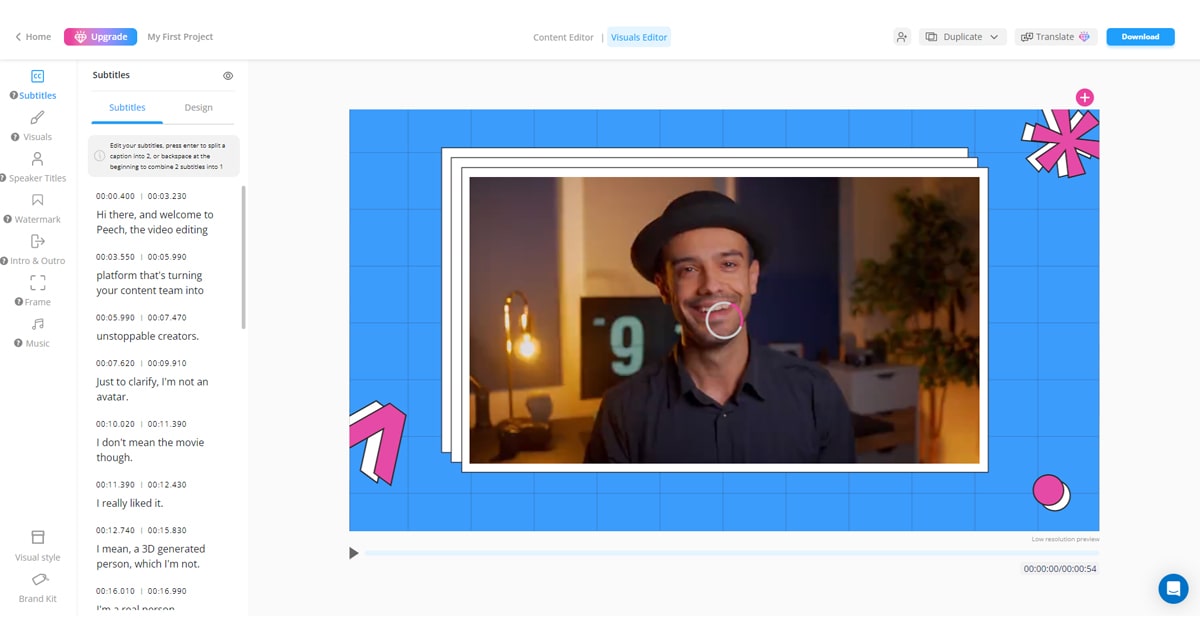Click the Download button

1140,37
